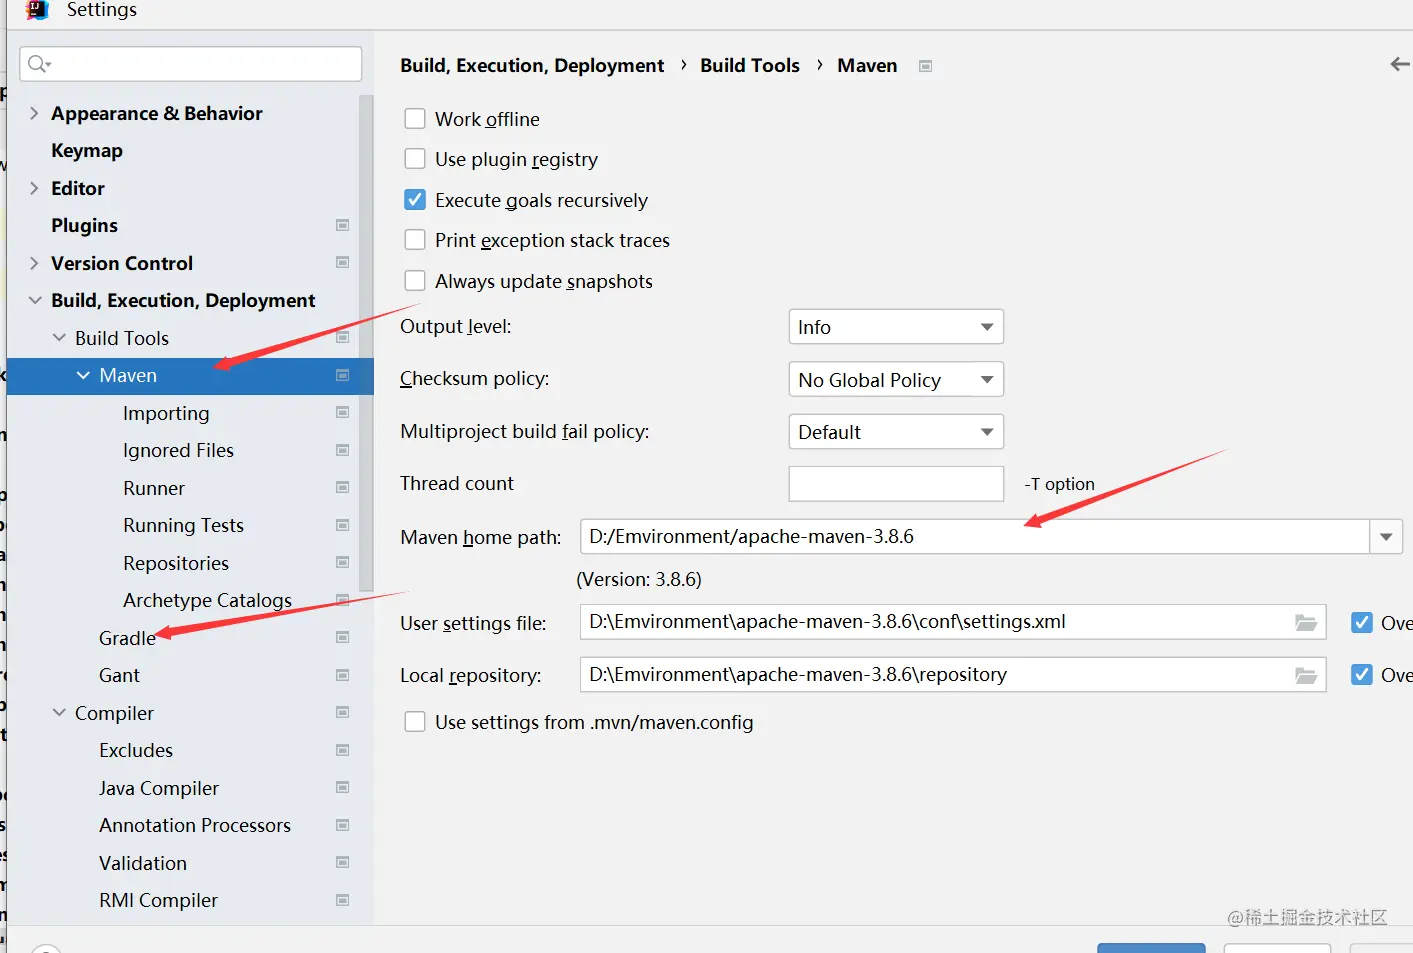Uncheck Execute goals recursively

[x=415, y=200]
